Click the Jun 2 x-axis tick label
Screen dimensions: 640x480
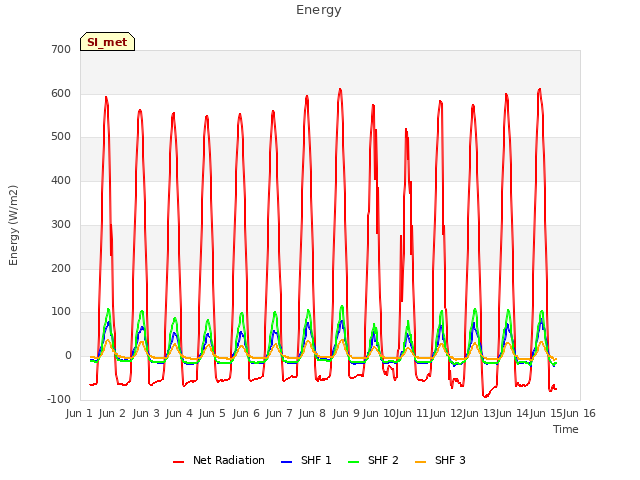(112, 413)
